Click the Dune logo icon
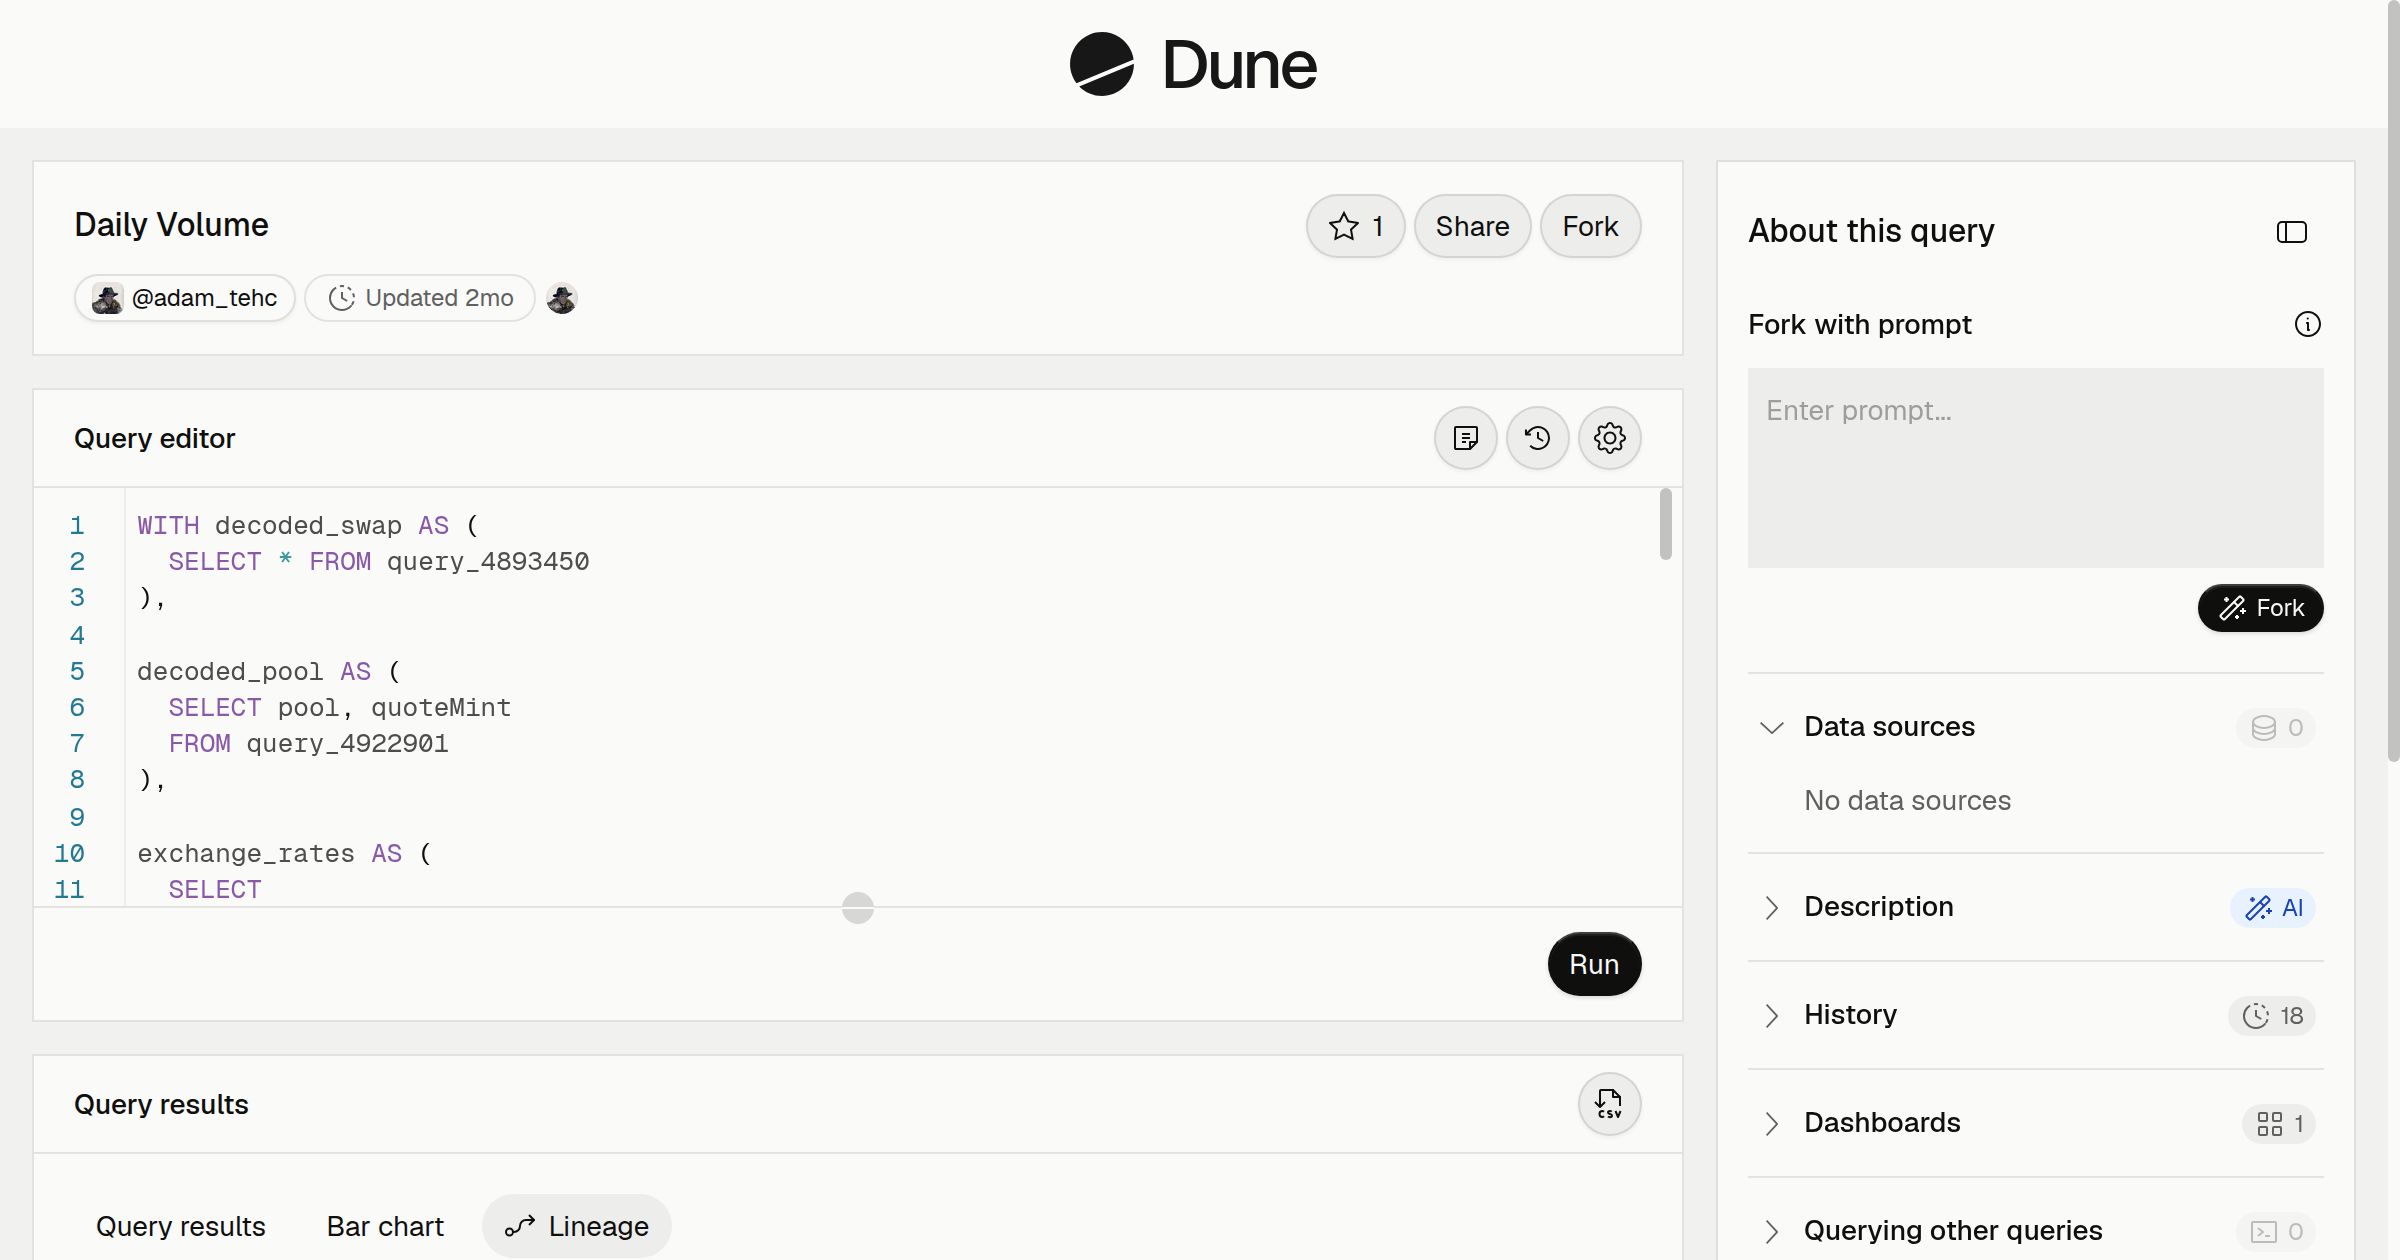This screenshot has width=2400, height=1260. click(x=1101, y=64)
